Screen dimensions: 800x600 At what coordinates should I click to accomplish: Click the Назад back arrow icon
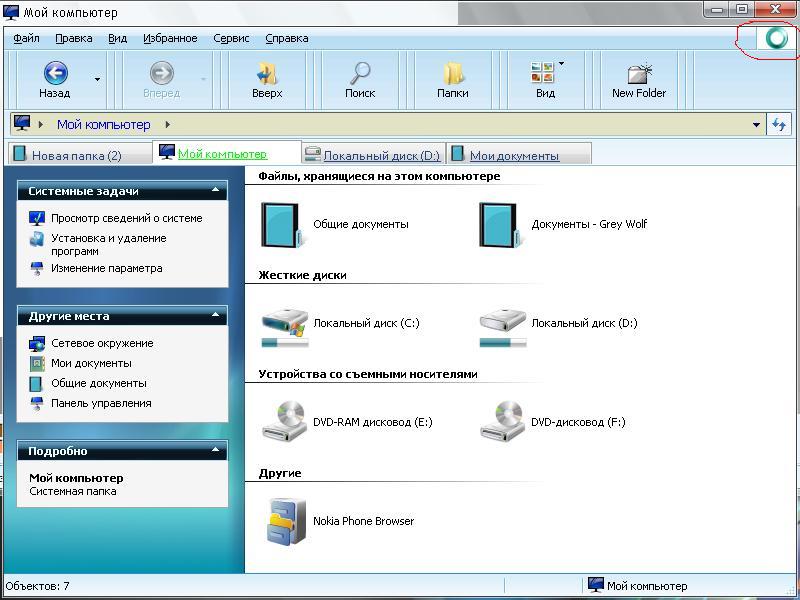(55, 72)
